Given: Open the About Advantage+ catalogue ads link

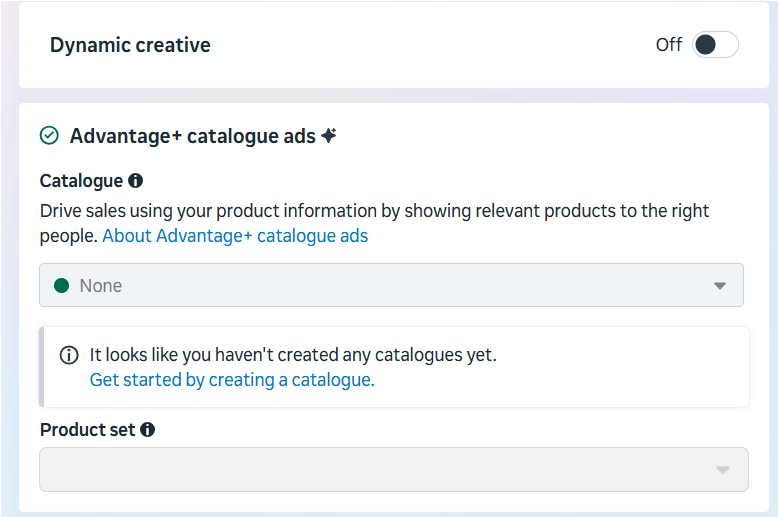Looking at the screenshot, I should coord(235,236).
